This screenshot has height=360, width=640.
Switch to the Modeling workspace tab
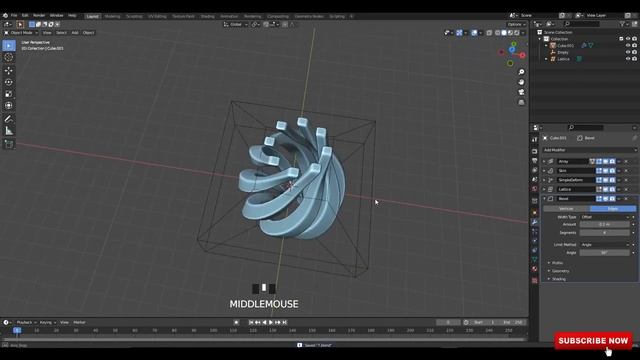pos(112,16)
